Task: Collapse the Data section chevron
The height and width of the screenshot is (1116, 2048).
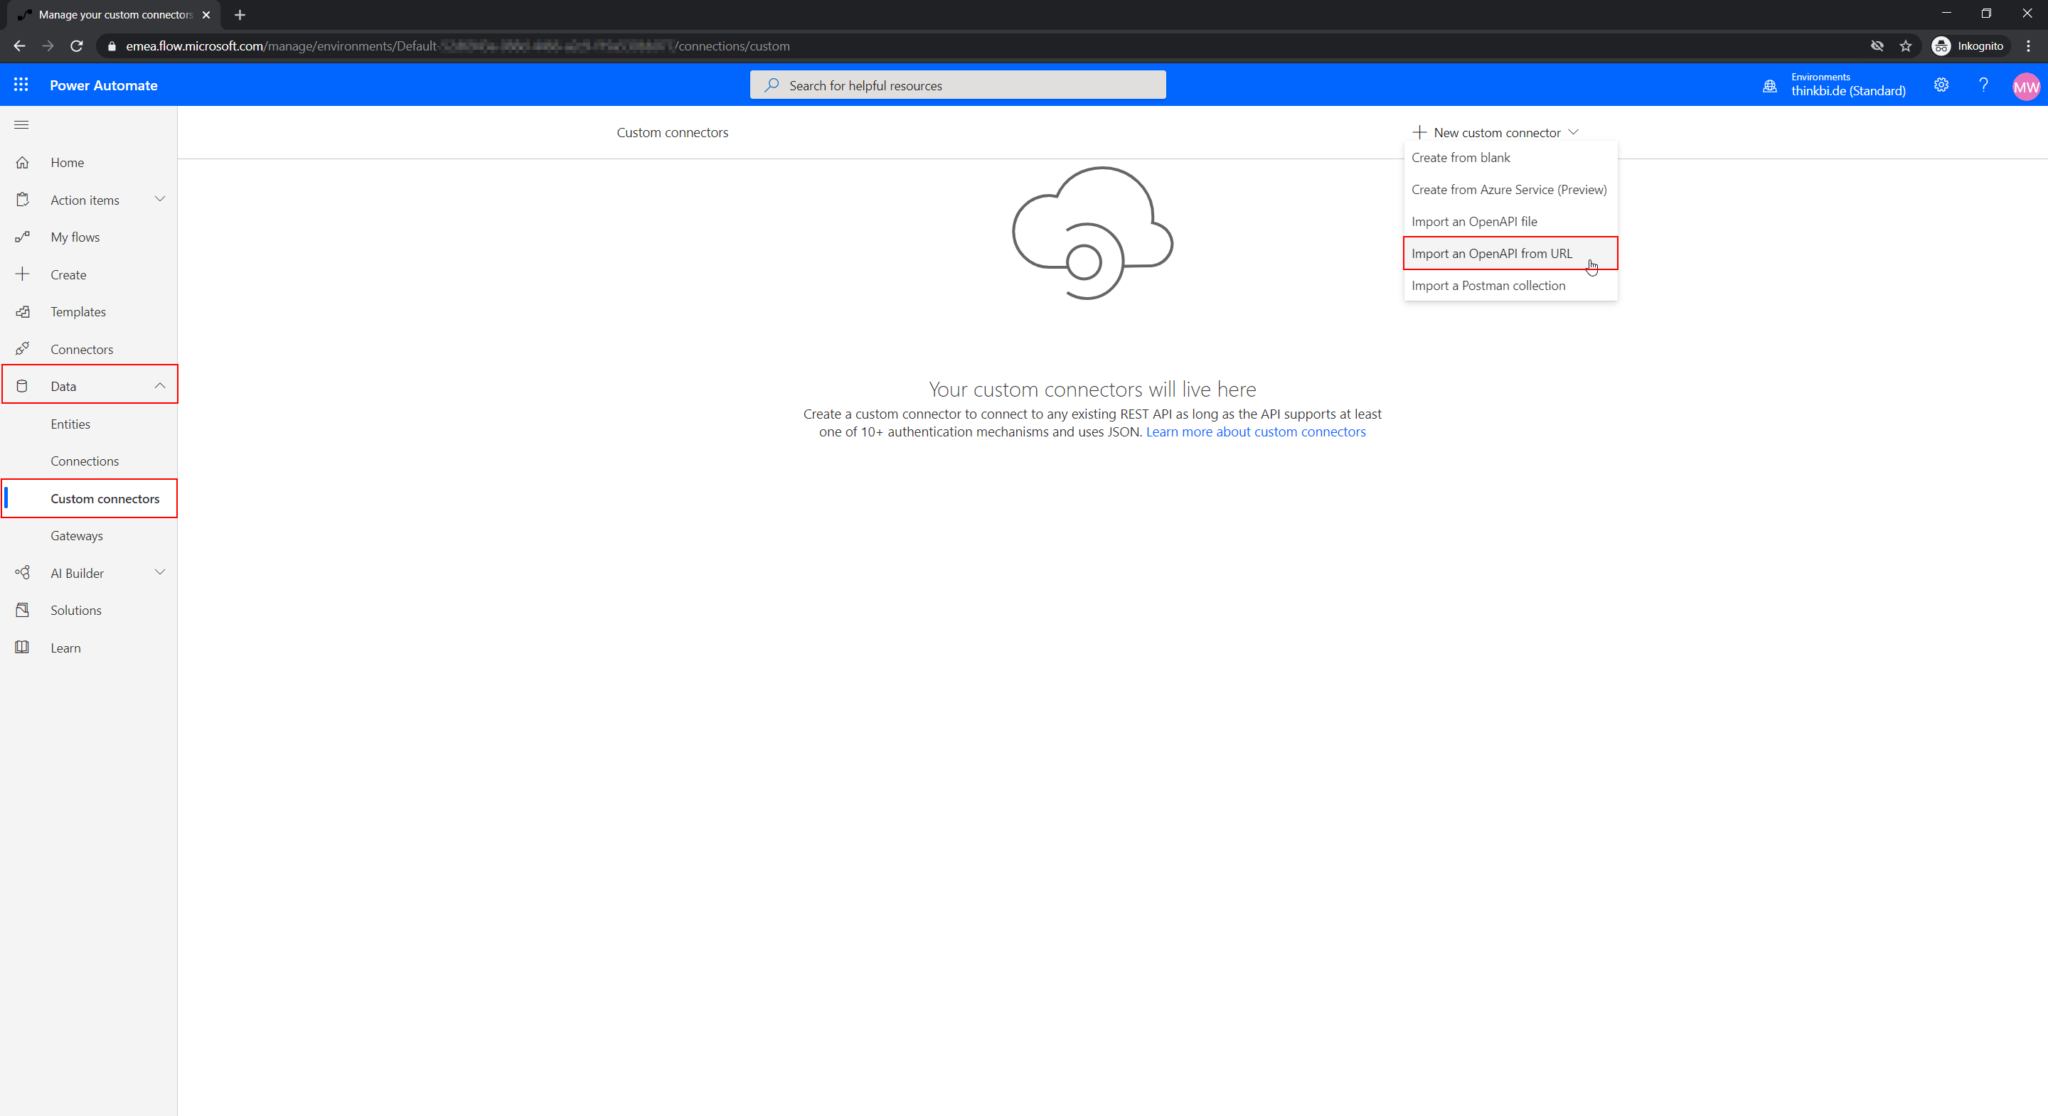Action: pyautogui.click(x=160, y=386)
